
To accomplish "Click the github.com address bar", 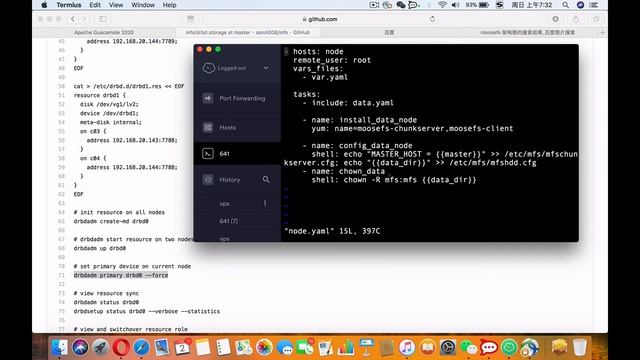I will coord(320,19).
